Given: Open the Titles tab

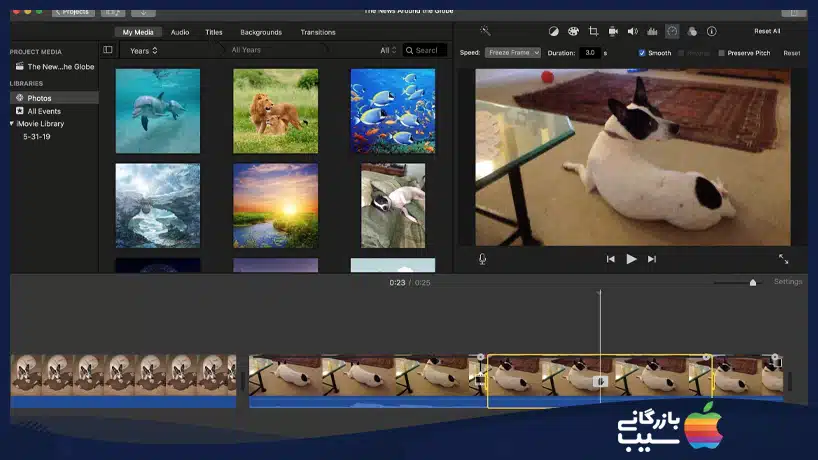Looking at the screenshot, I should tap(213, 32).
